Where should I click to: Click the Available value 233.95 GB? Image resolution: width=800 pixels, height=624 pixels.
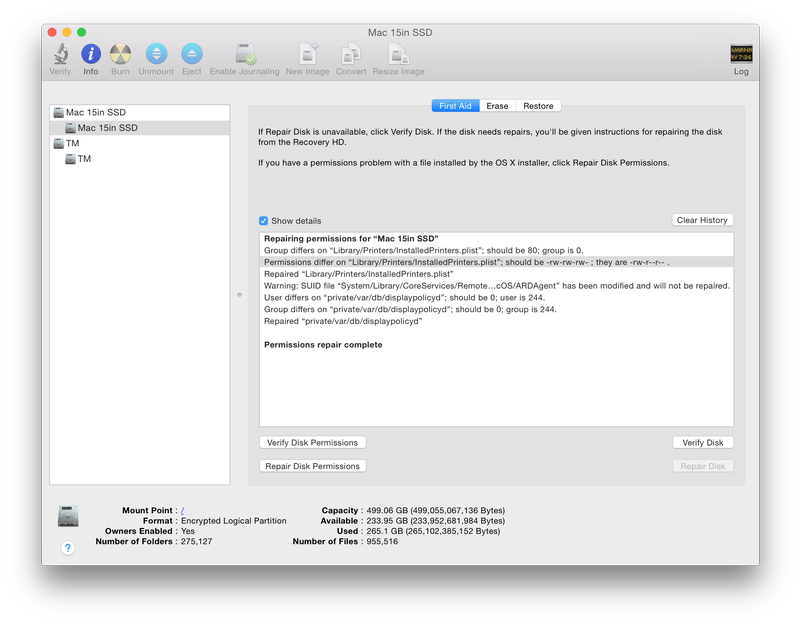coord(436,521)
